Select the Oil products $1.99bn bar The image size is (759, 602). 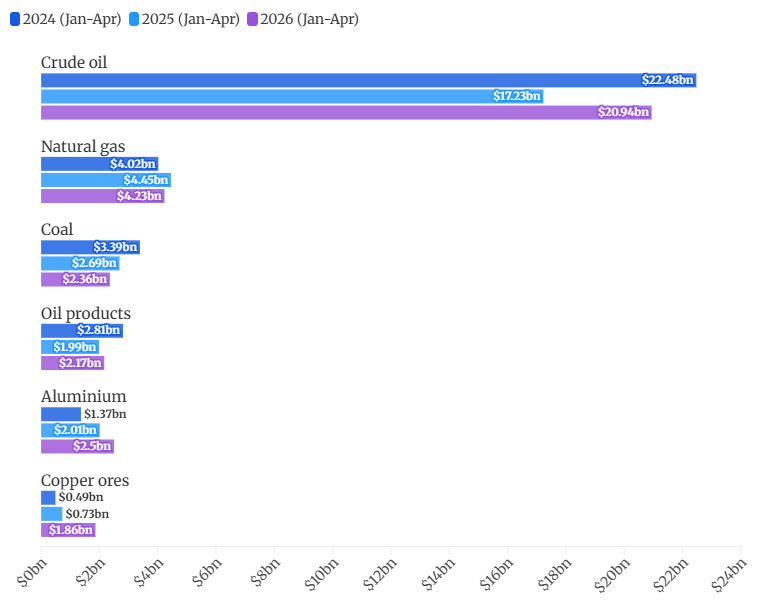[70, 347]
